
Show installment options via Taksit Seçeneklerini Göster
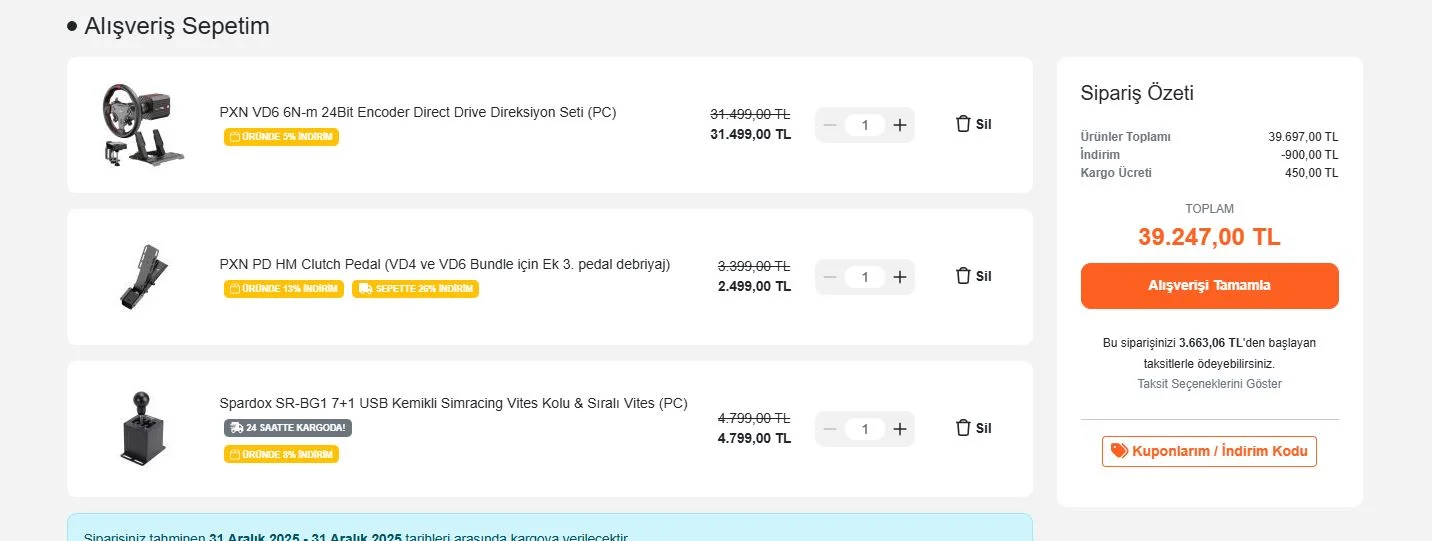coord(1209,384)
